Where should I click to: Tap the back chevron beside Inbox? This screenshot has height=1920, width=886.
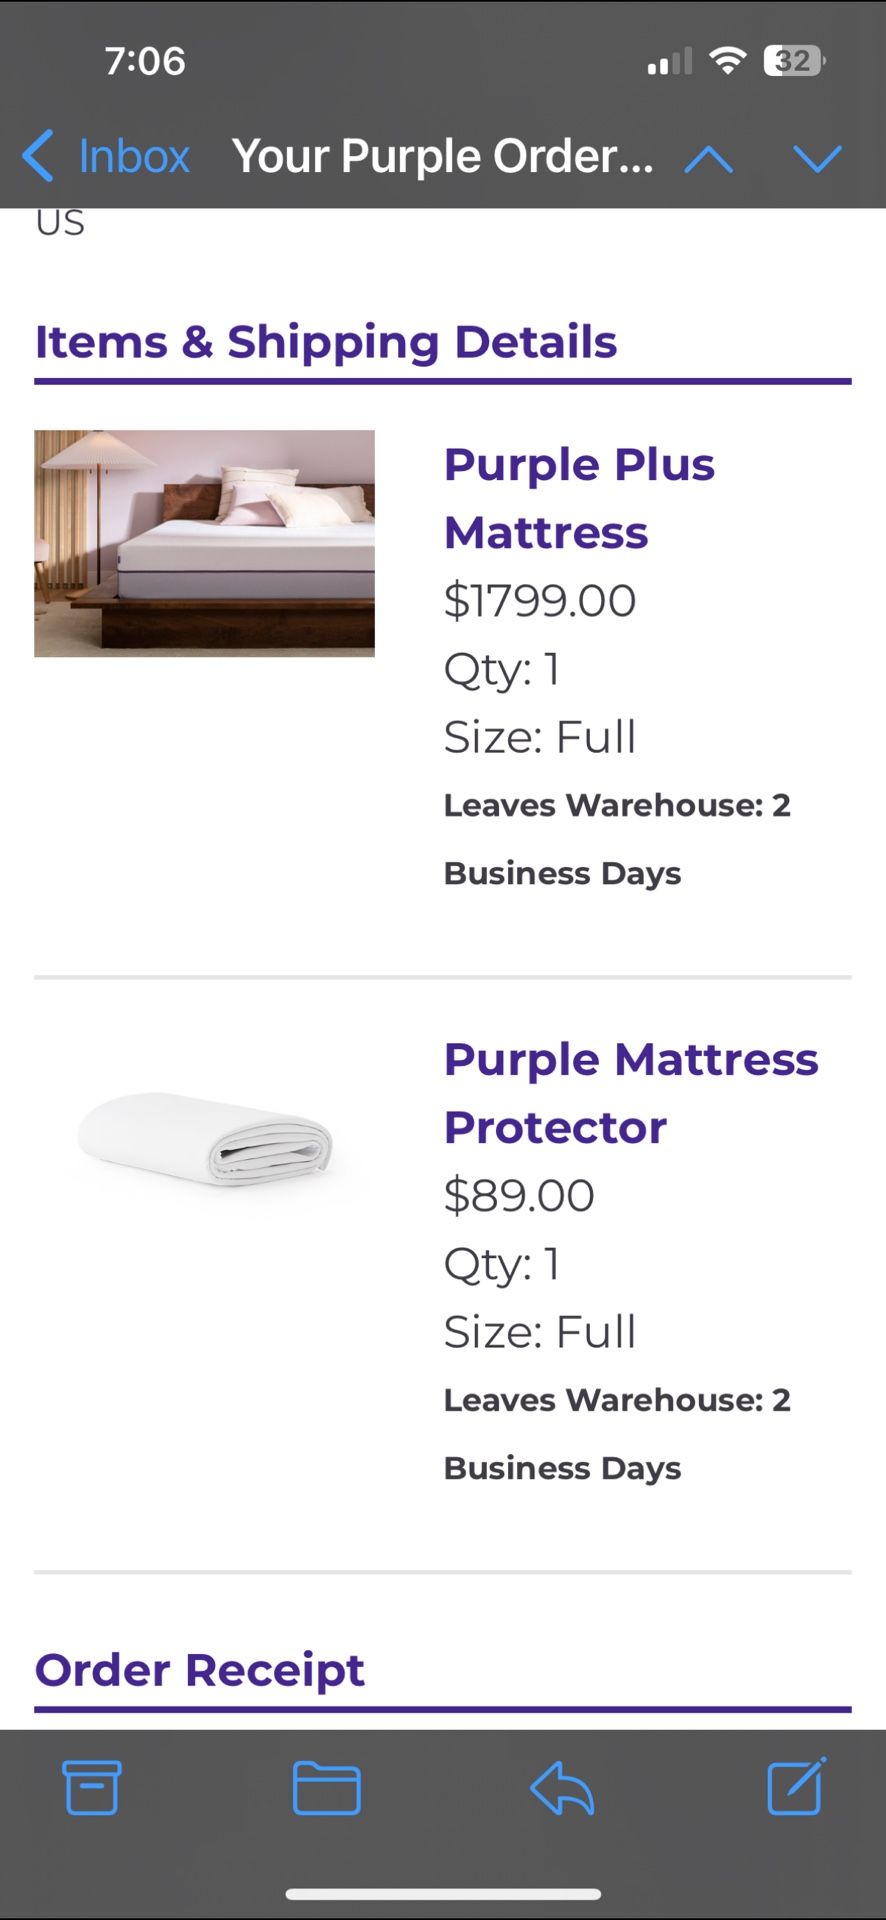pos(38,157)
